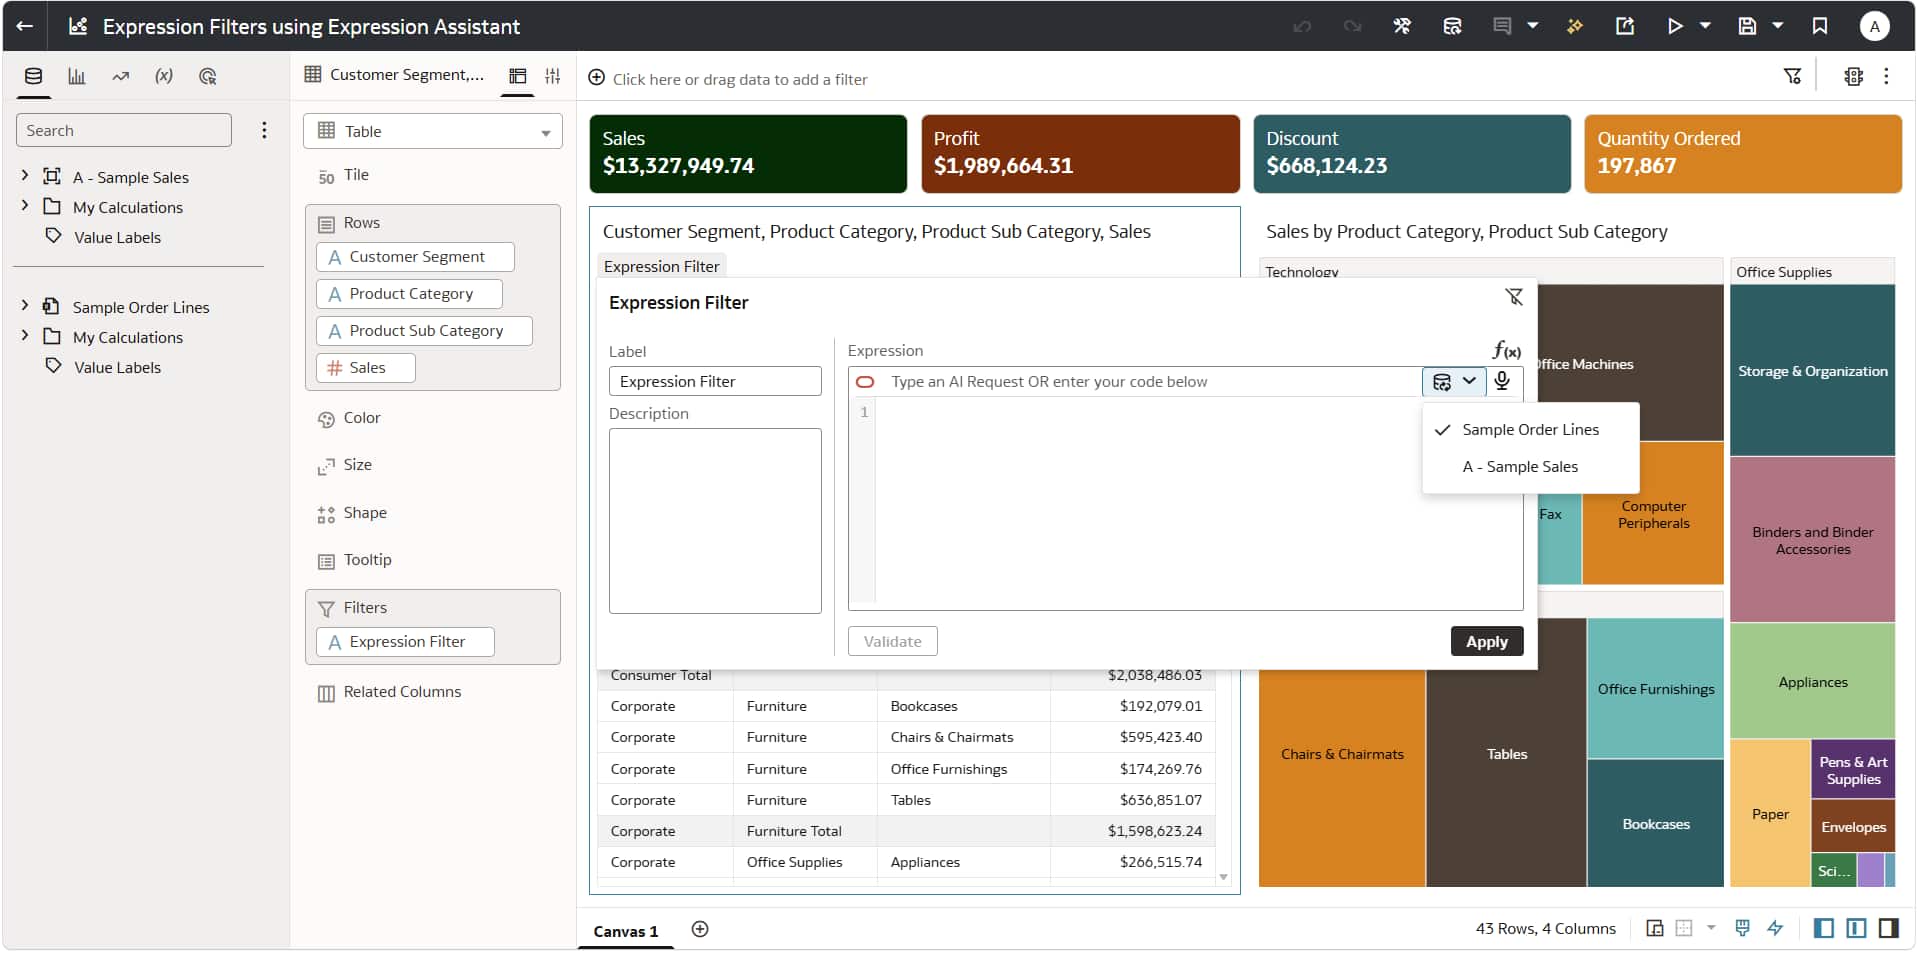Click the Description text area
This screenshot has width=1917, height=953.
point(715,521)
